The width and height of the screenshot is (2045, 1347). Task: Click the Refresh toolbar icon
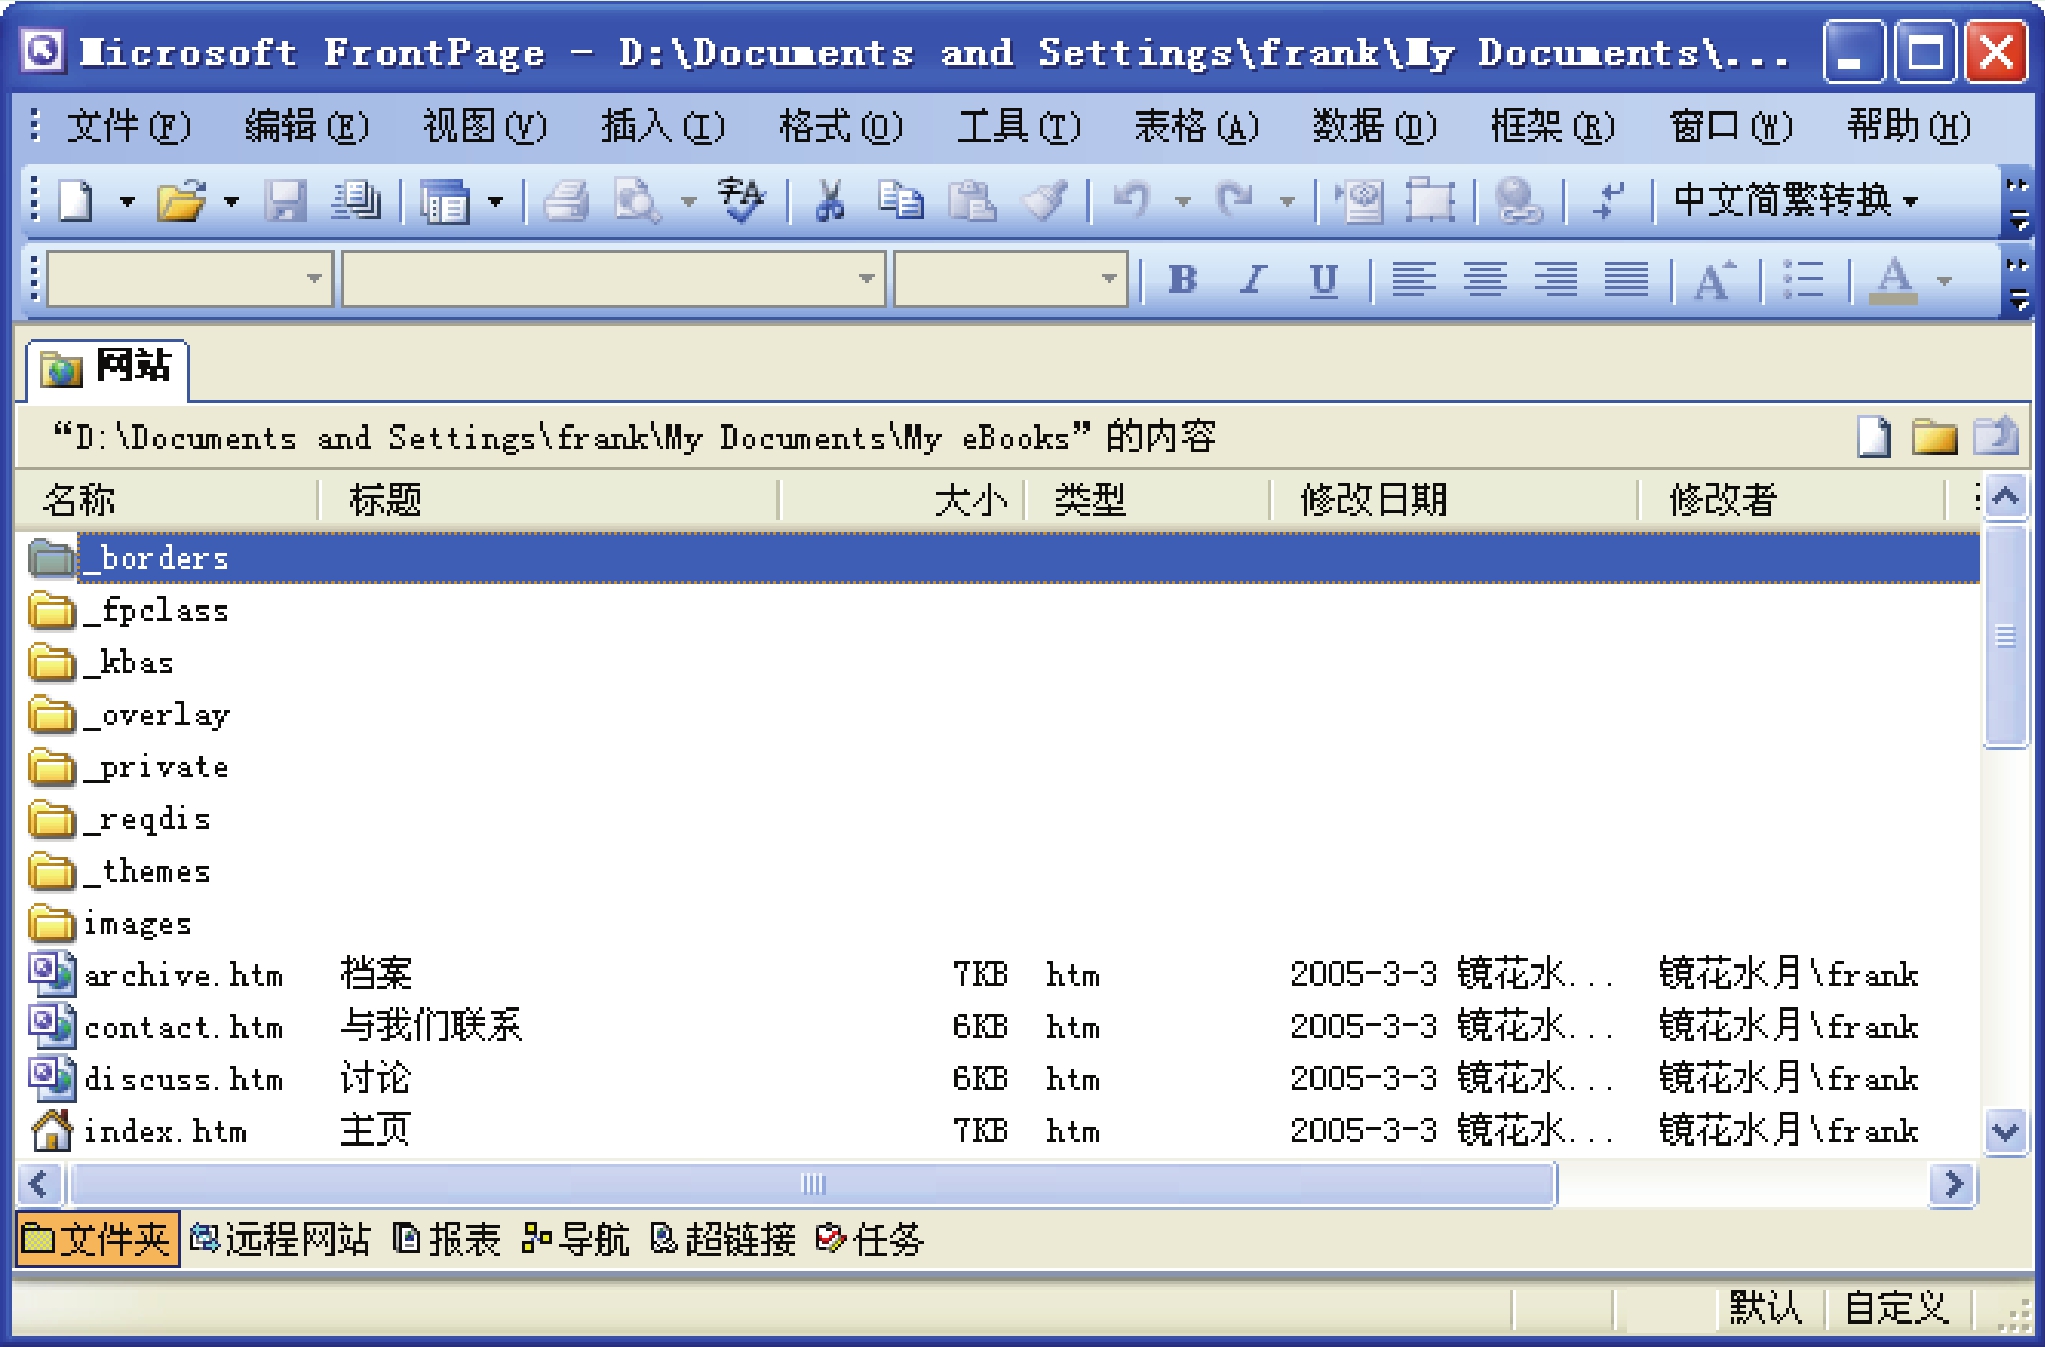[1608, 201]
